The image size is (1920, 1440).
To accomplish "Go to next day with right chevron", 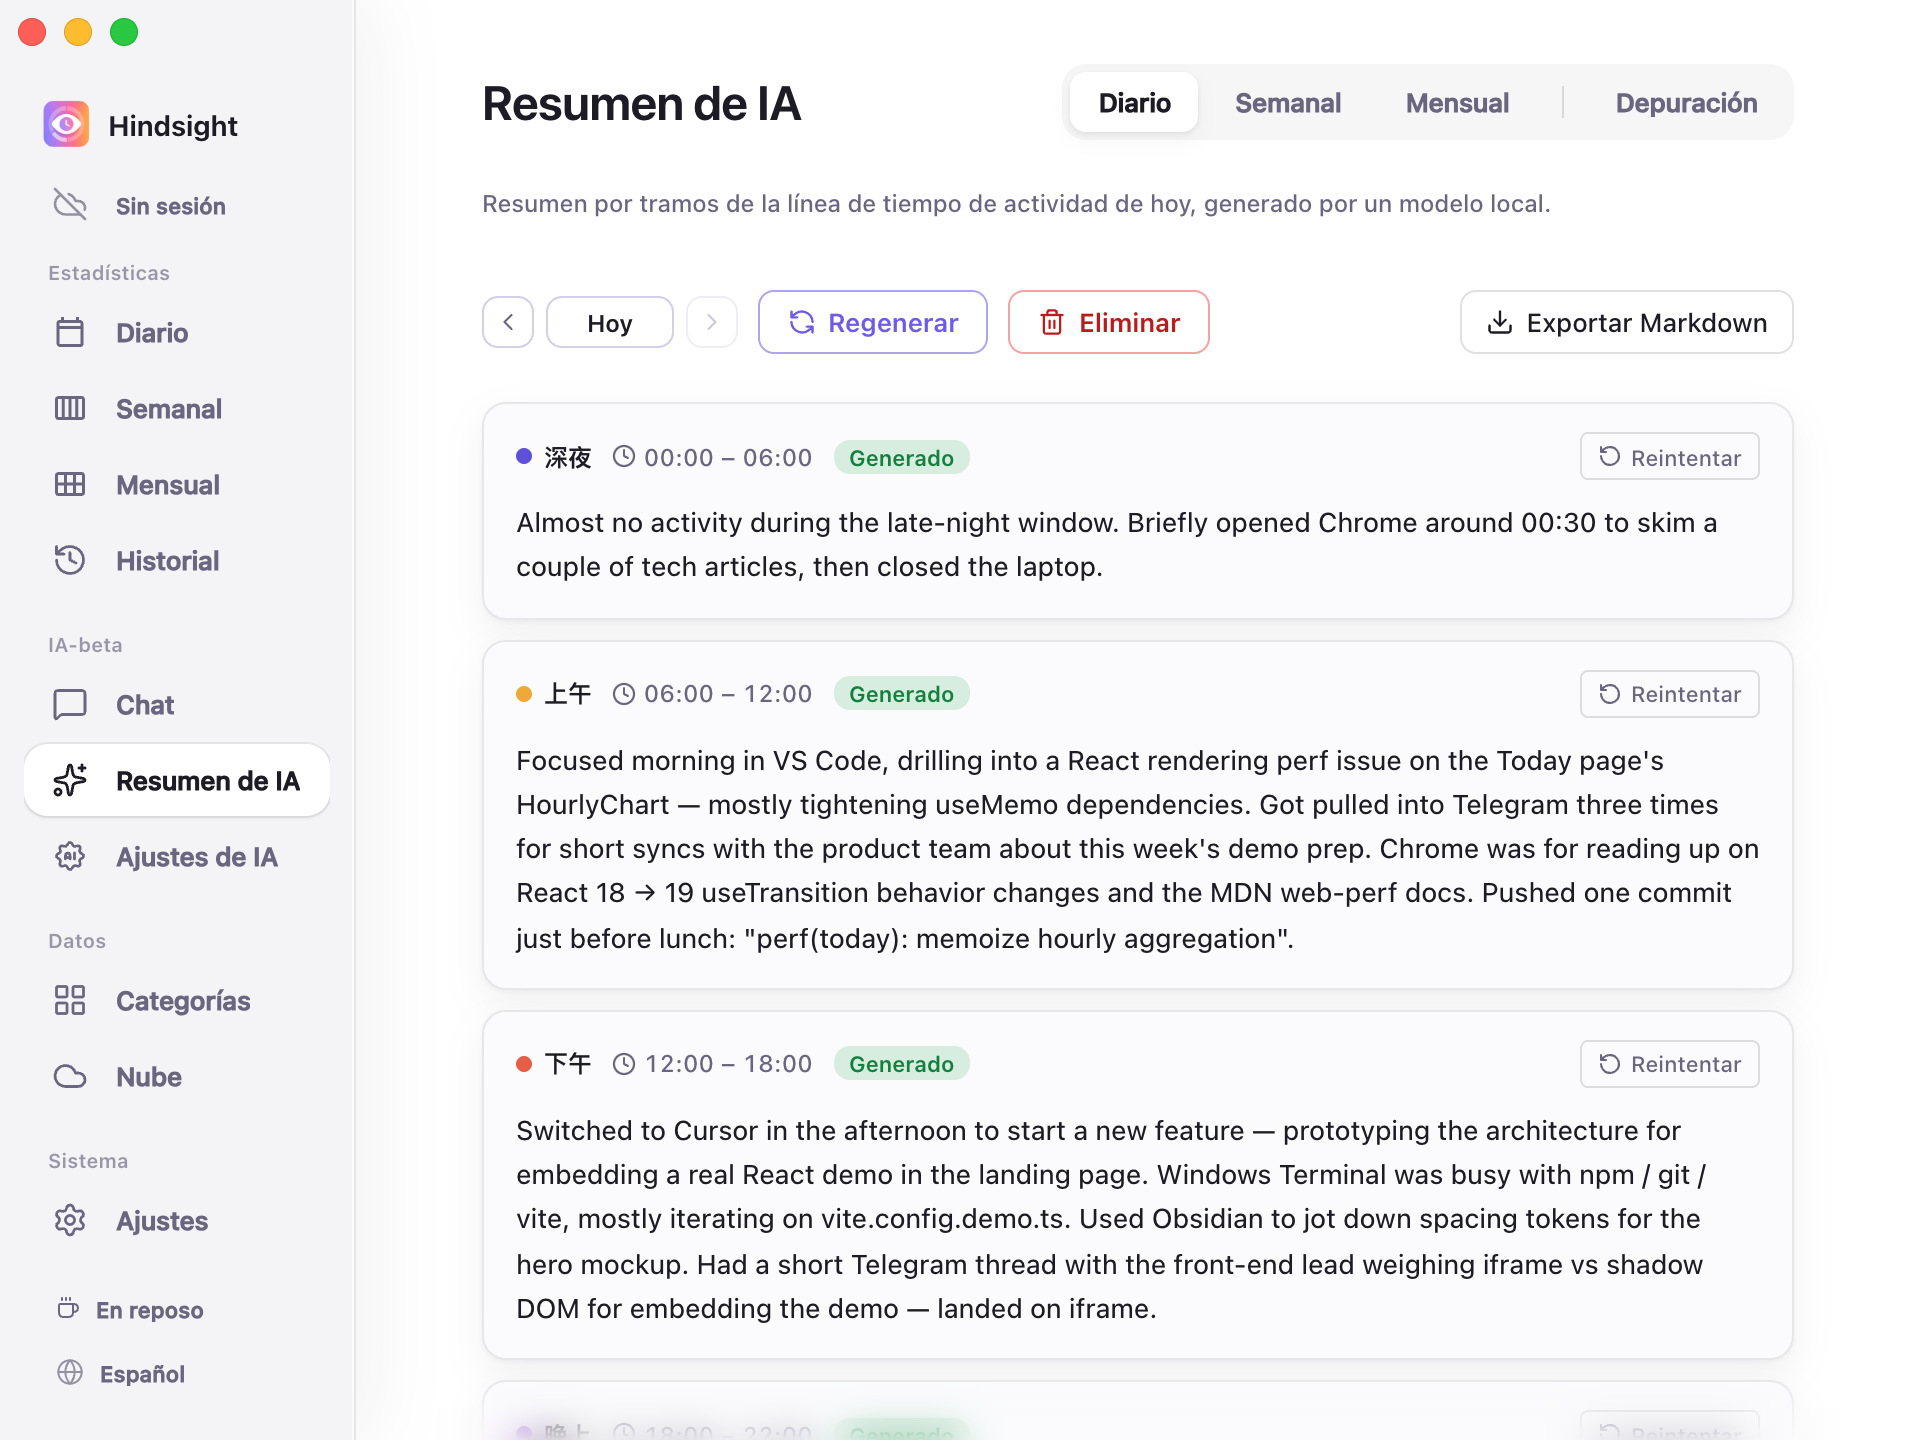I will point(712,322).
